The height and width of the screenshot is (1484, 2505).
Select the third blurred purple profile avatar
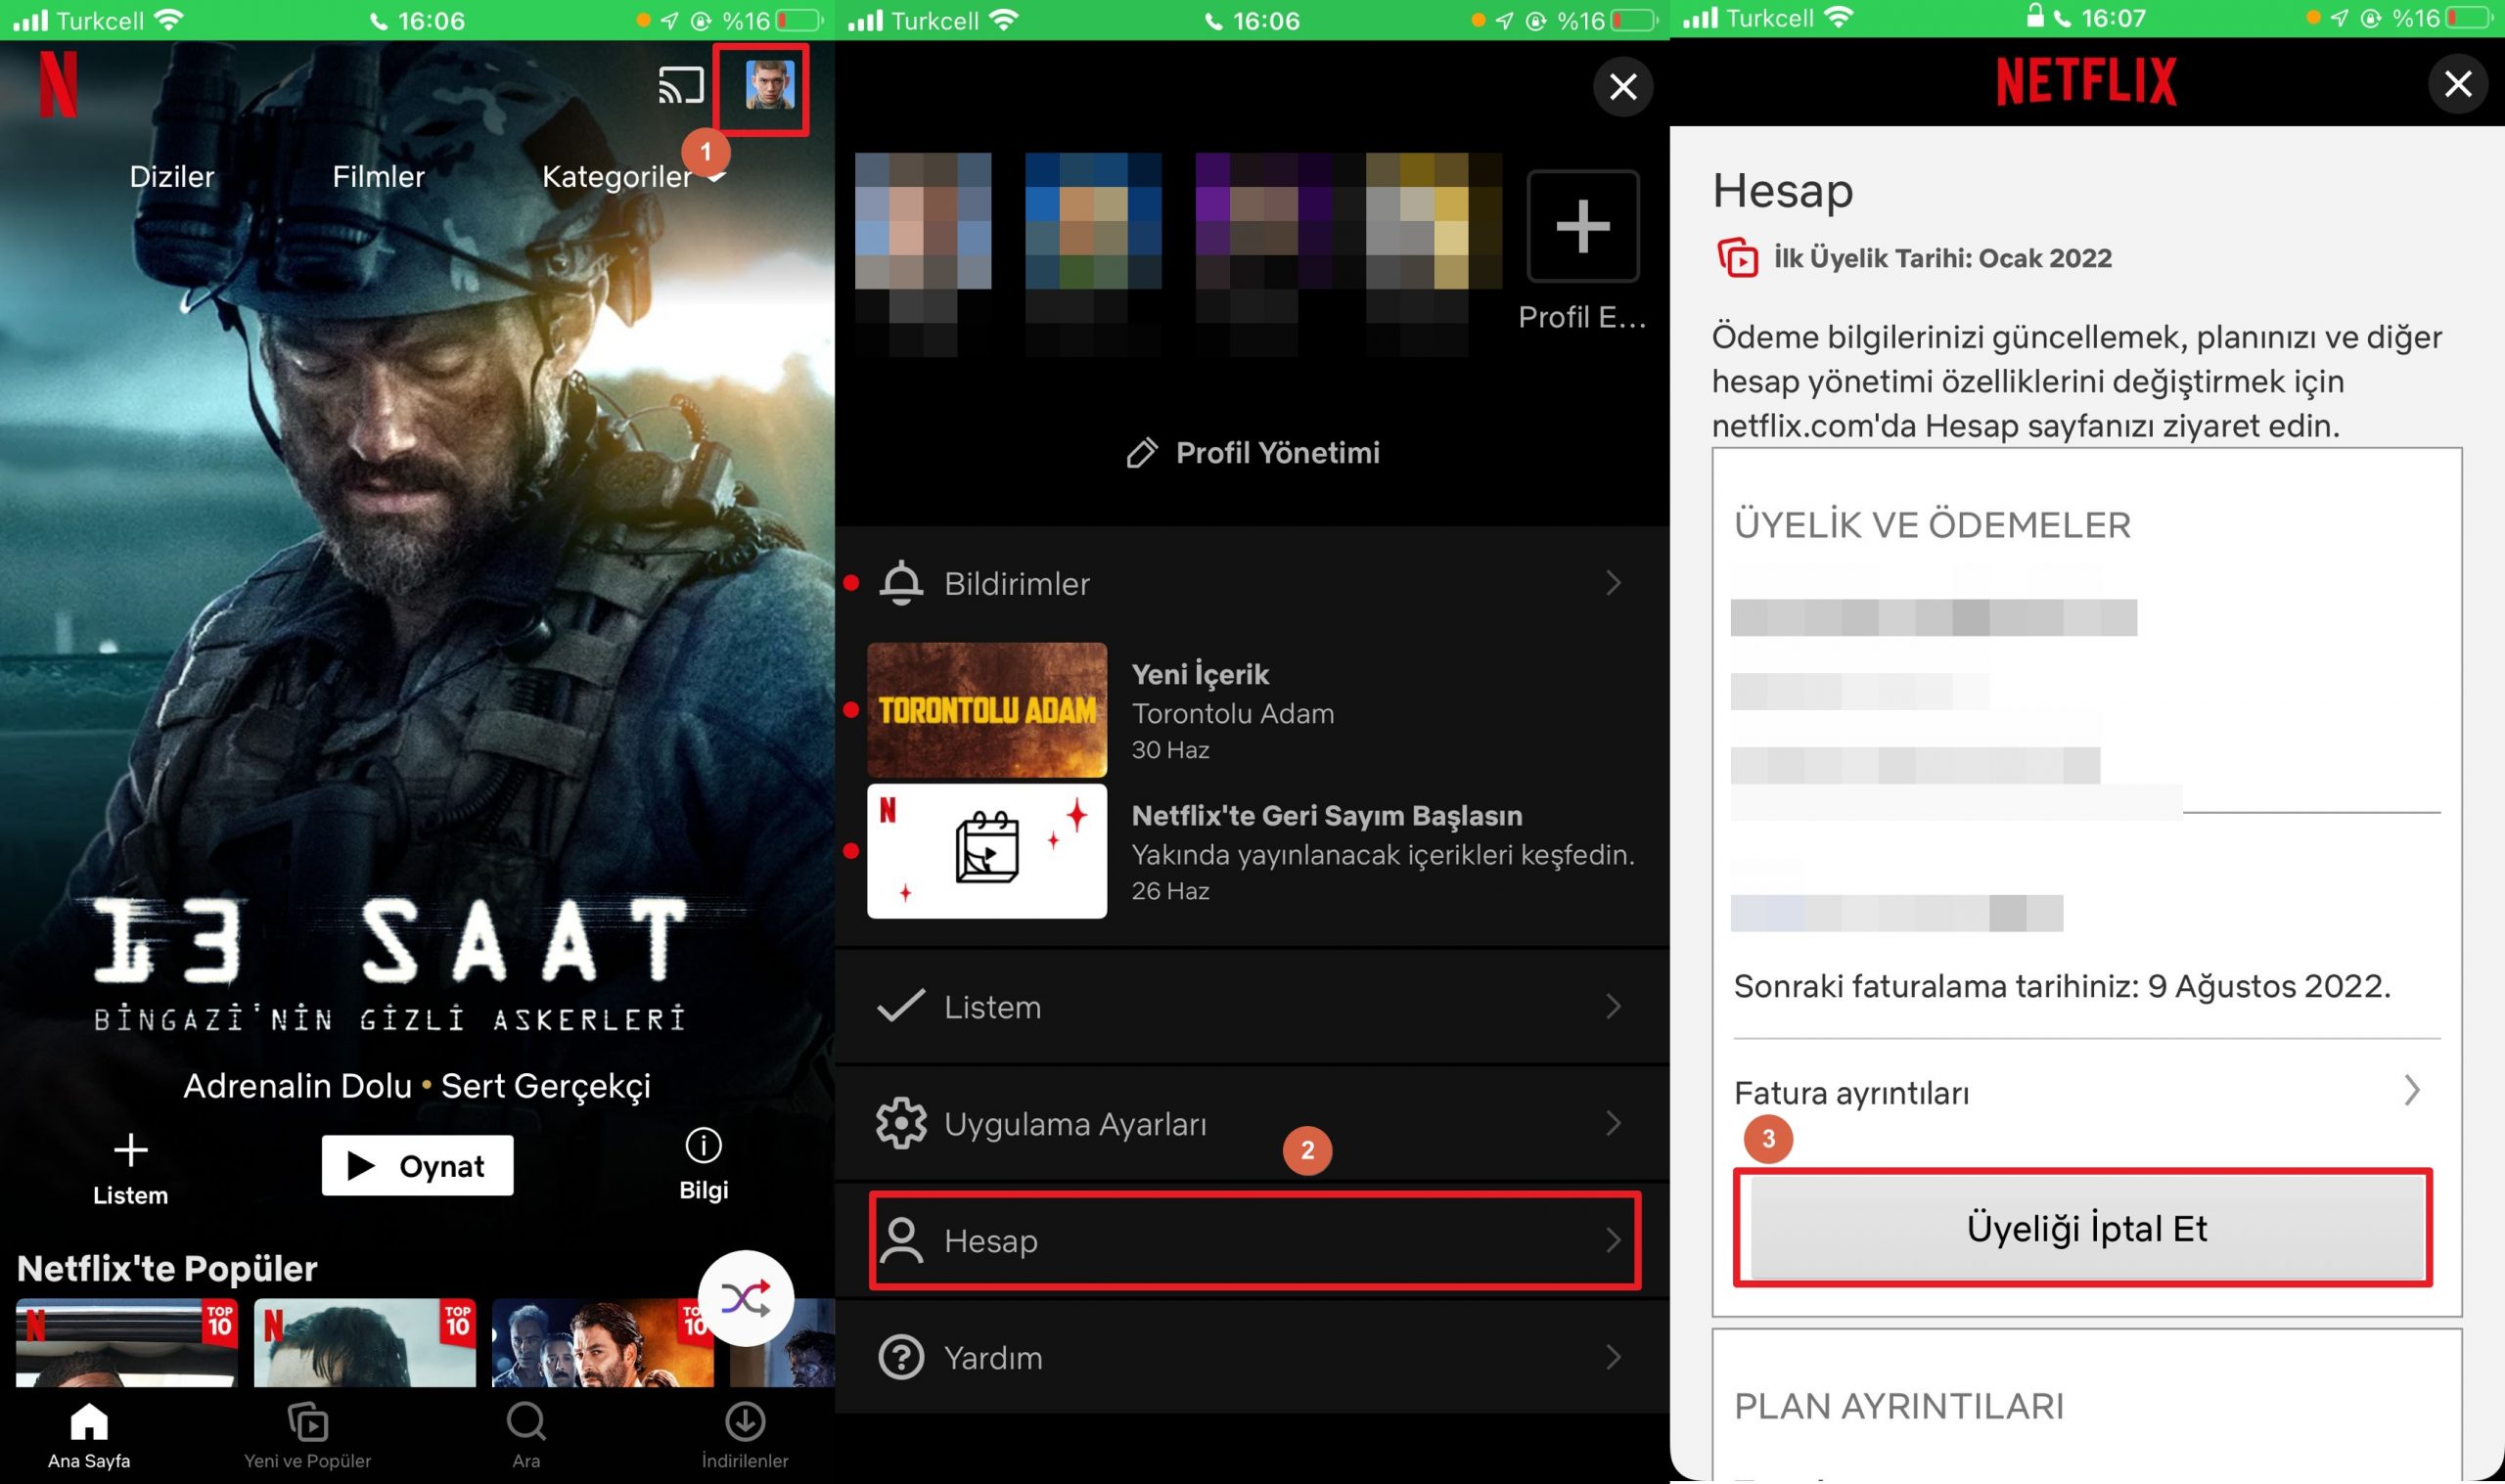(1263, 221)
